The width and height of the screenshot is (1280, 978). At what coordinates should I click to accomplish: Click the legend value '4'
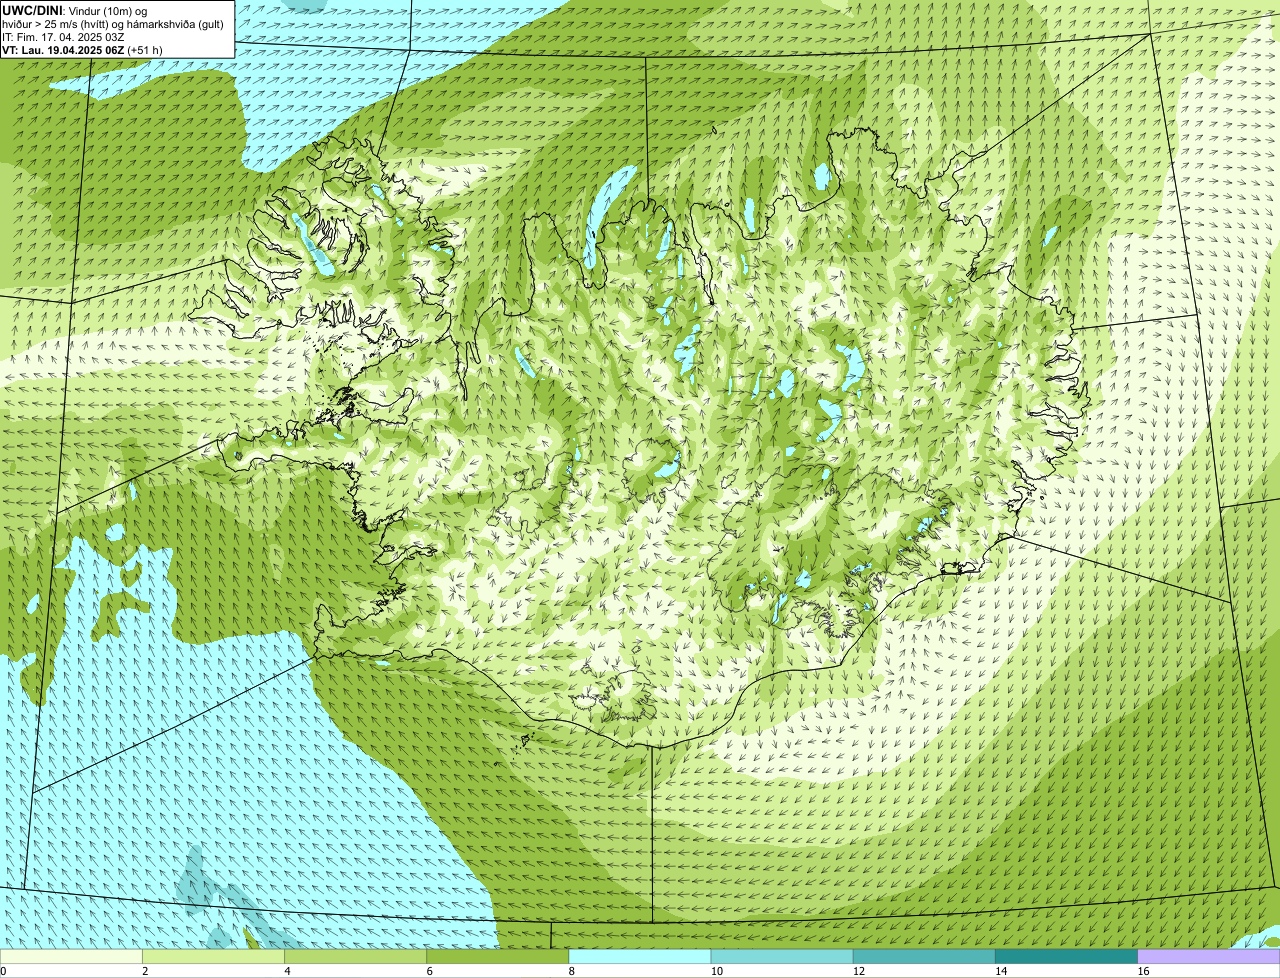coord(287,971)
